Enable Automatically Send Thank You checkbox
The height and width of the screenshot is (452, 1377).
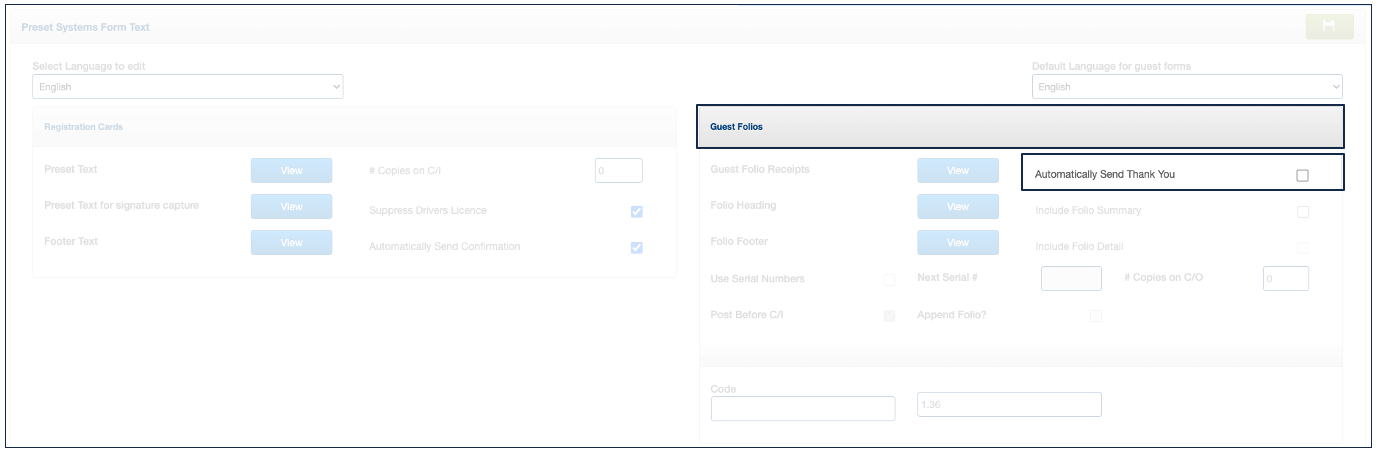click(x=1302, y=176)
